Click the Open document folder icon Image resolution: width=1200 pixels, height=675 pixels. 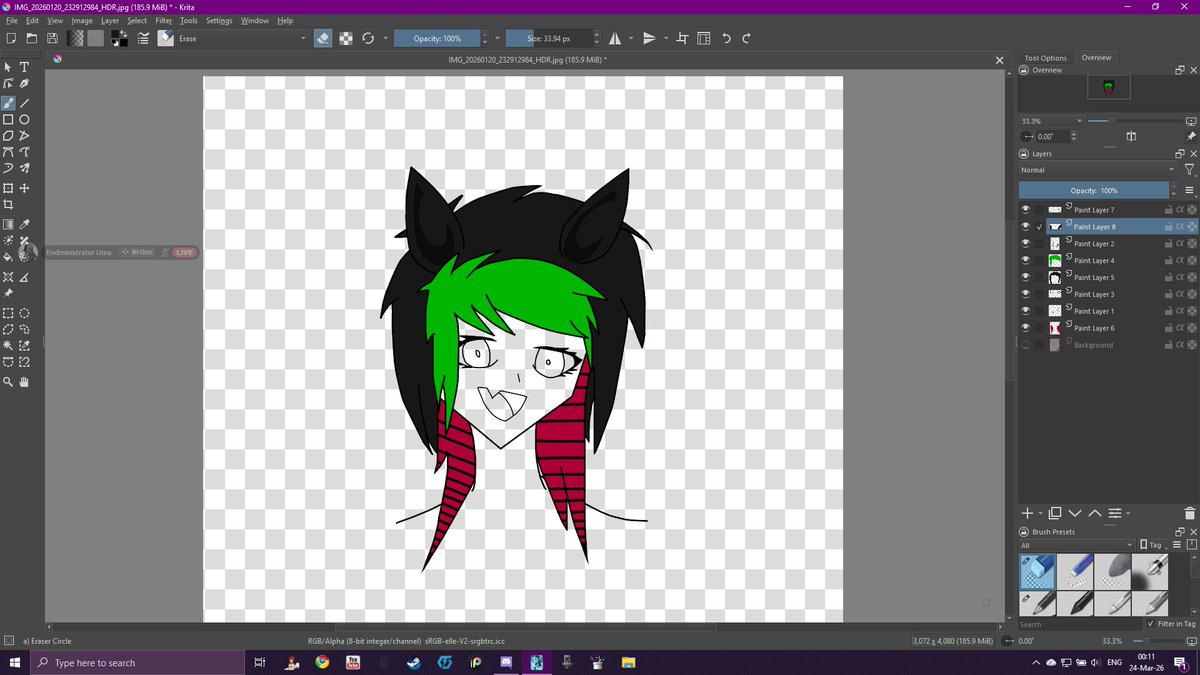point(31,38)
